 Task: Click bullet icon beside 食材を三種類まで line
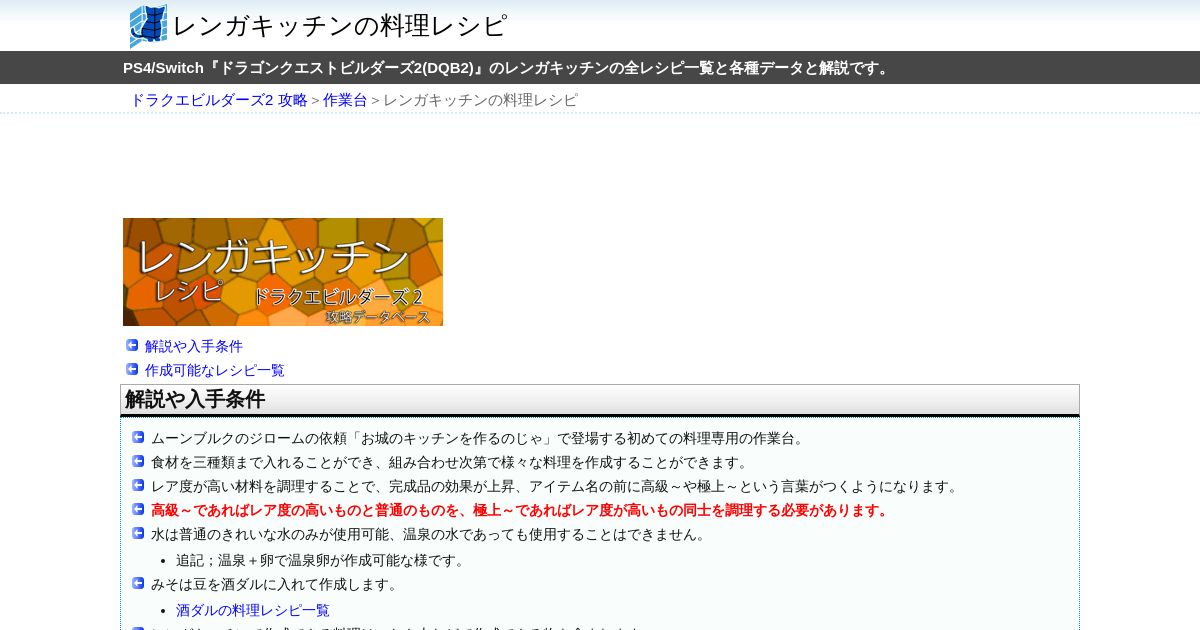pyautogui.click(x=138, y=461)
